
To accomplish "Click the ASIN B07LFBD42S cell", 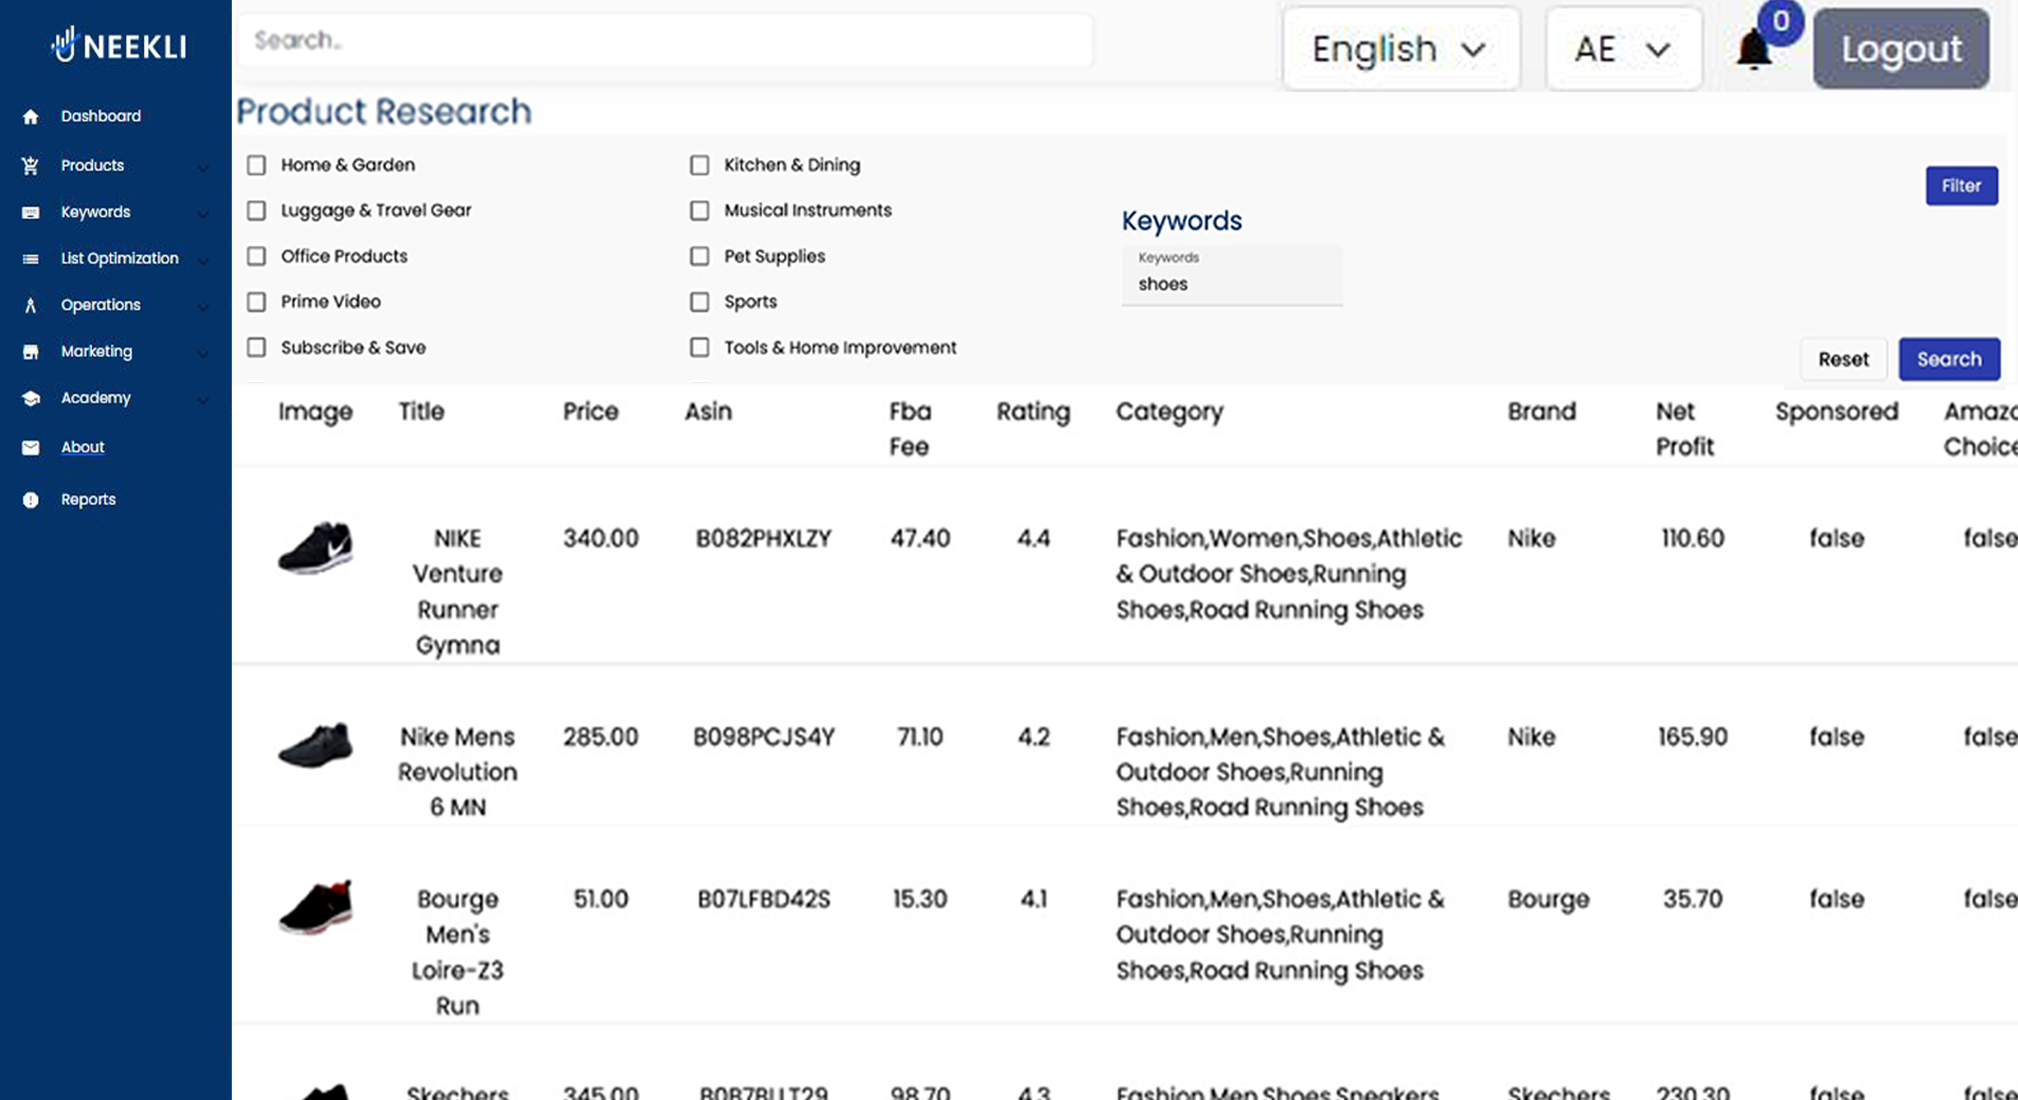I will (764, 899).
